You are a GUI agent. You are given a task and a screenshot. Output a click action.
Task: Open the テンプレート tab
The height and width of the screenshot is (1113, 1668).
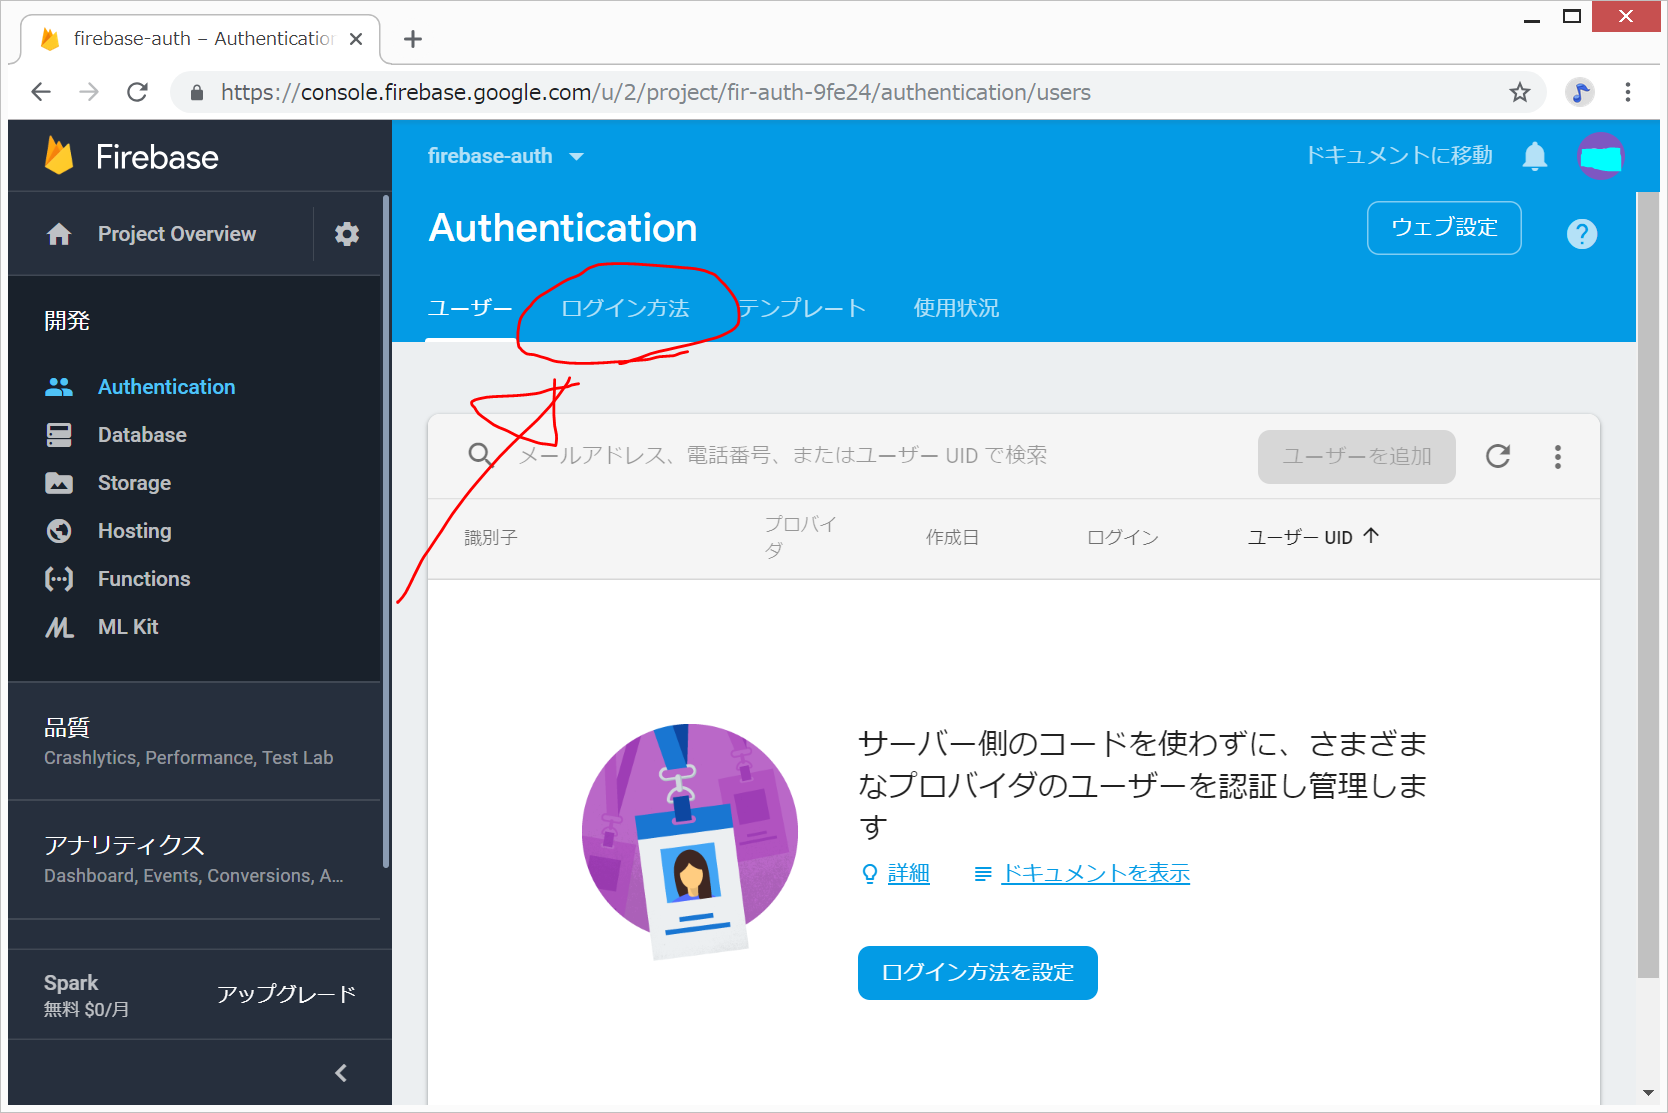click(x=801, y=308)
